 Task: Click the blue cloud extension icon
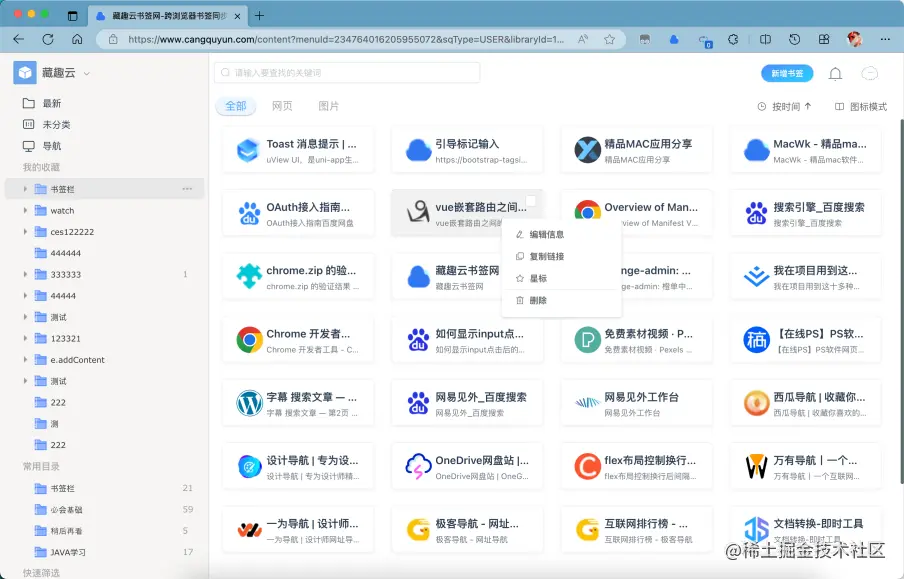point(674,39)
